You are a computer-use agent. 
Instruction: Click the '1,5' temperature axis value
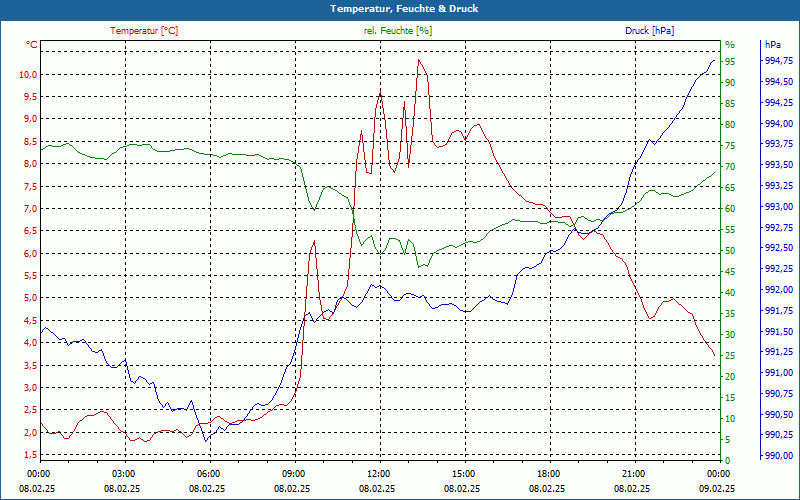pos(31,455)
